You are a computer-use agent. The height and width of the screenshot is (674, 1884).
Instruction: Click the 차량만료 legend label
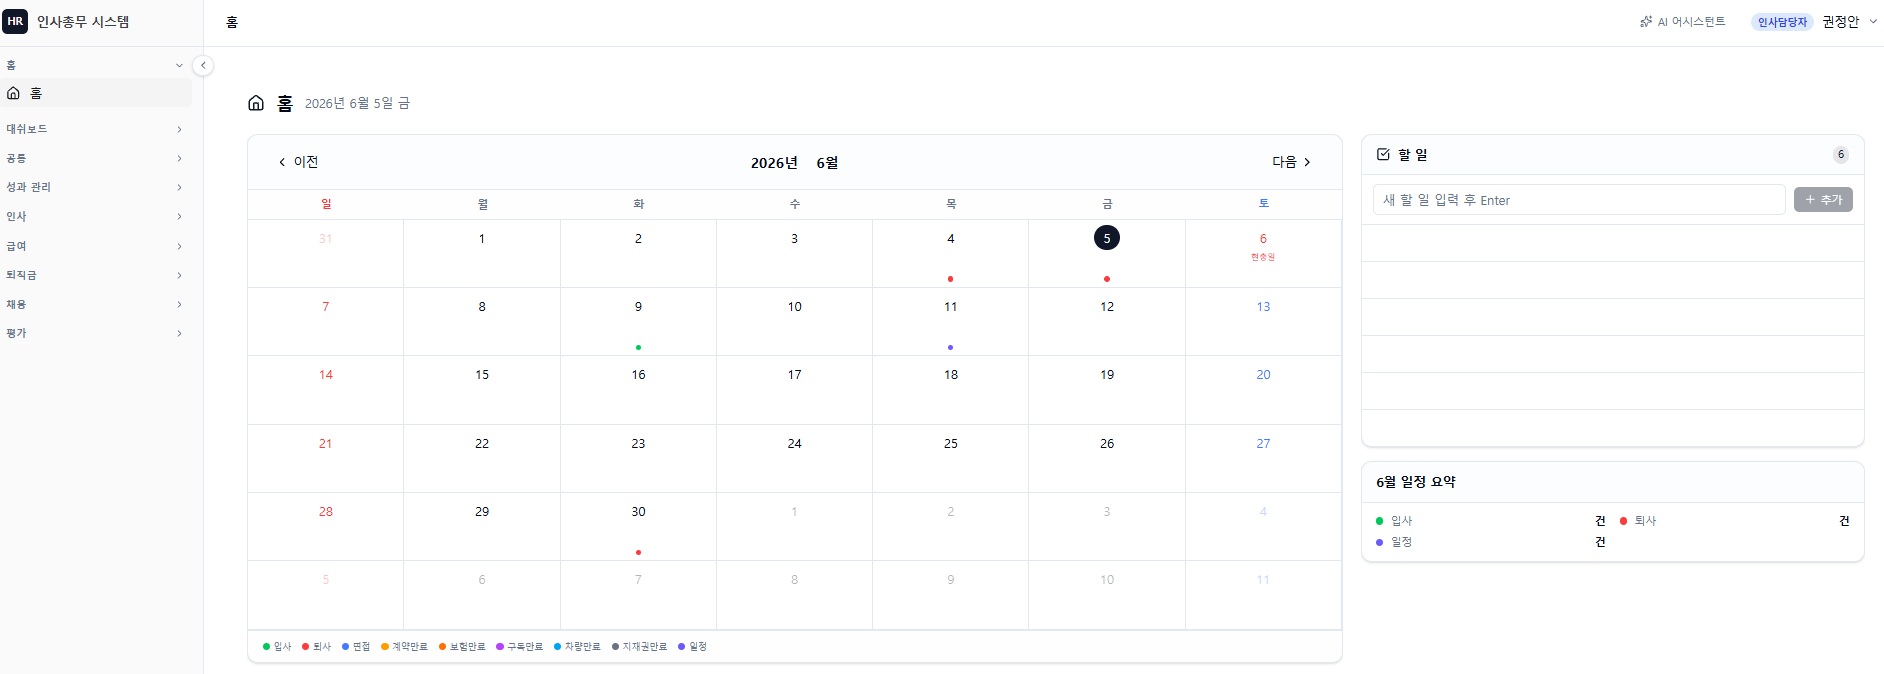(583, 647)
